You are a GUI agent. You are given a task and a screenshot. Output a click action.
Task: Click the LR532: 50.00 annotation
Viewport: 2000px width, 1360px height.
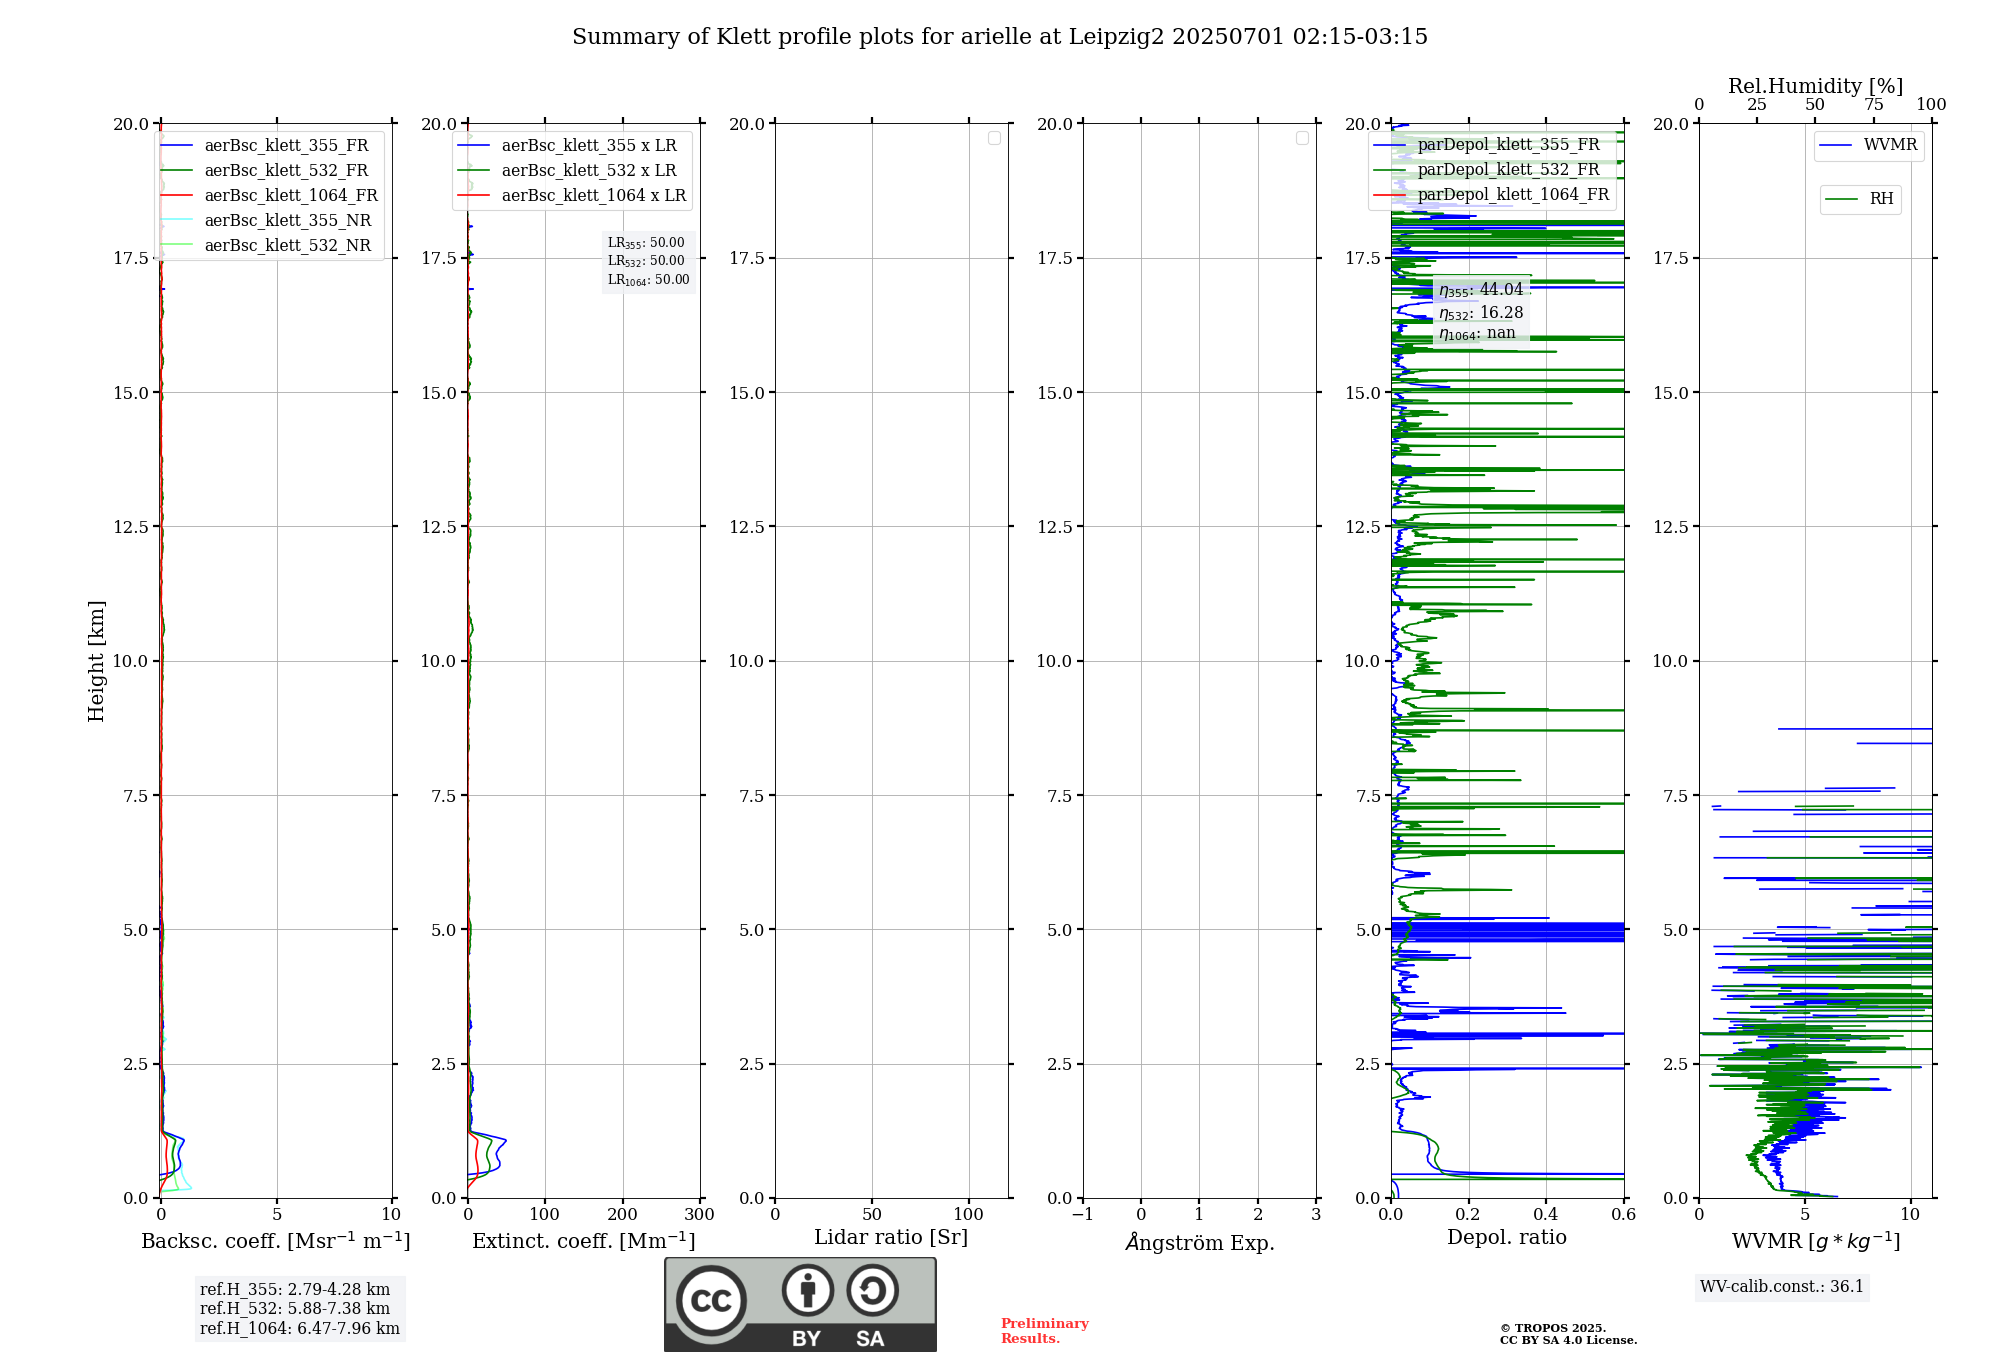646,261
